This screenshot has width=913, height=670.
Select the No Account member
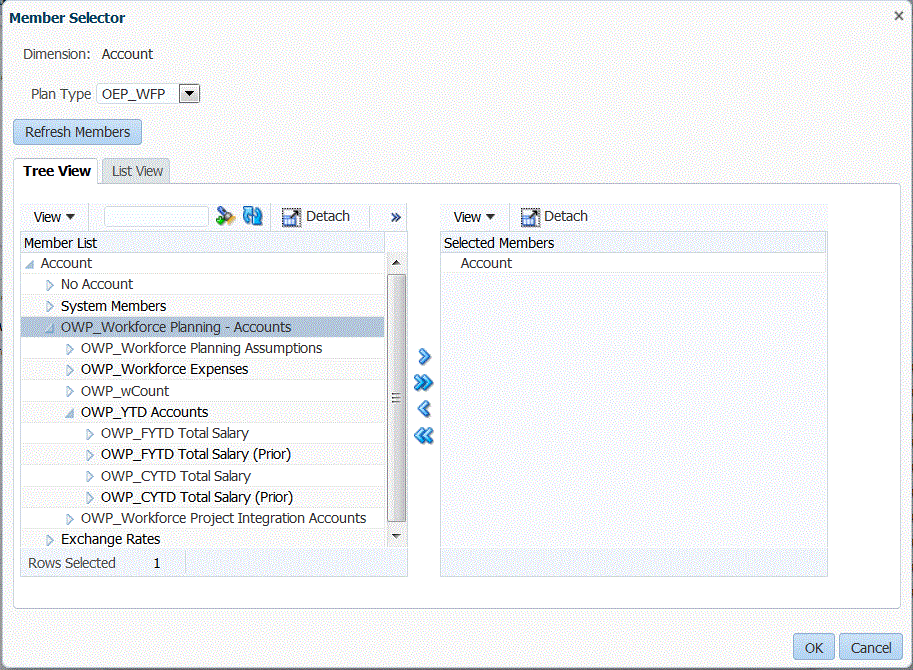click(x=203, y=285)
